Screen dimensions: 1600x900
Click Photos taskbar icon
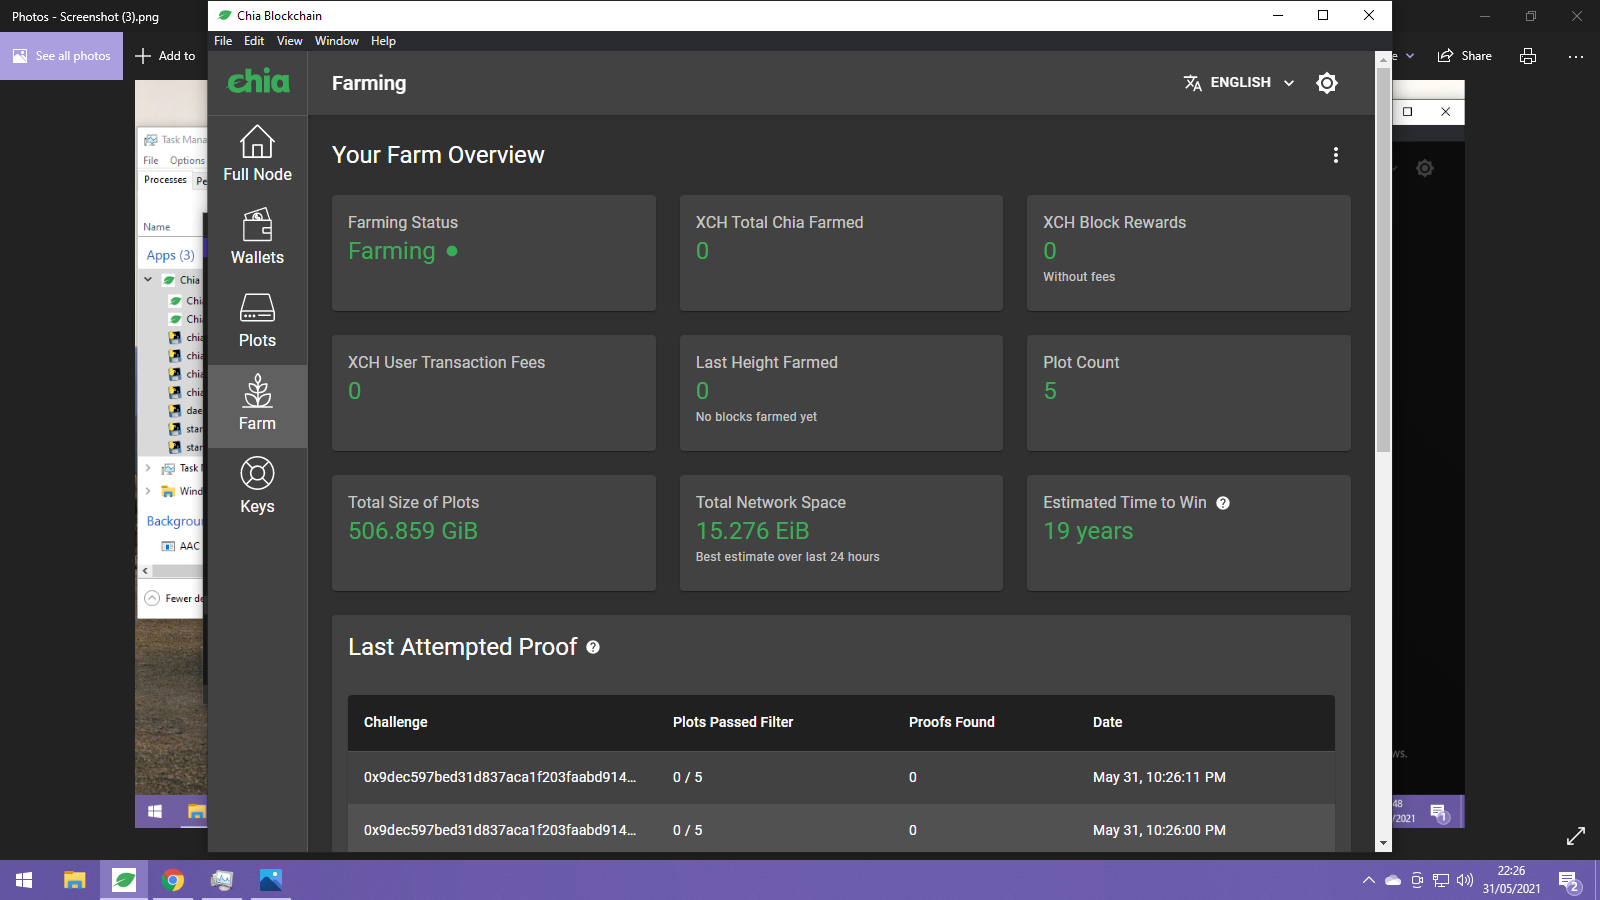pos(271,880)
